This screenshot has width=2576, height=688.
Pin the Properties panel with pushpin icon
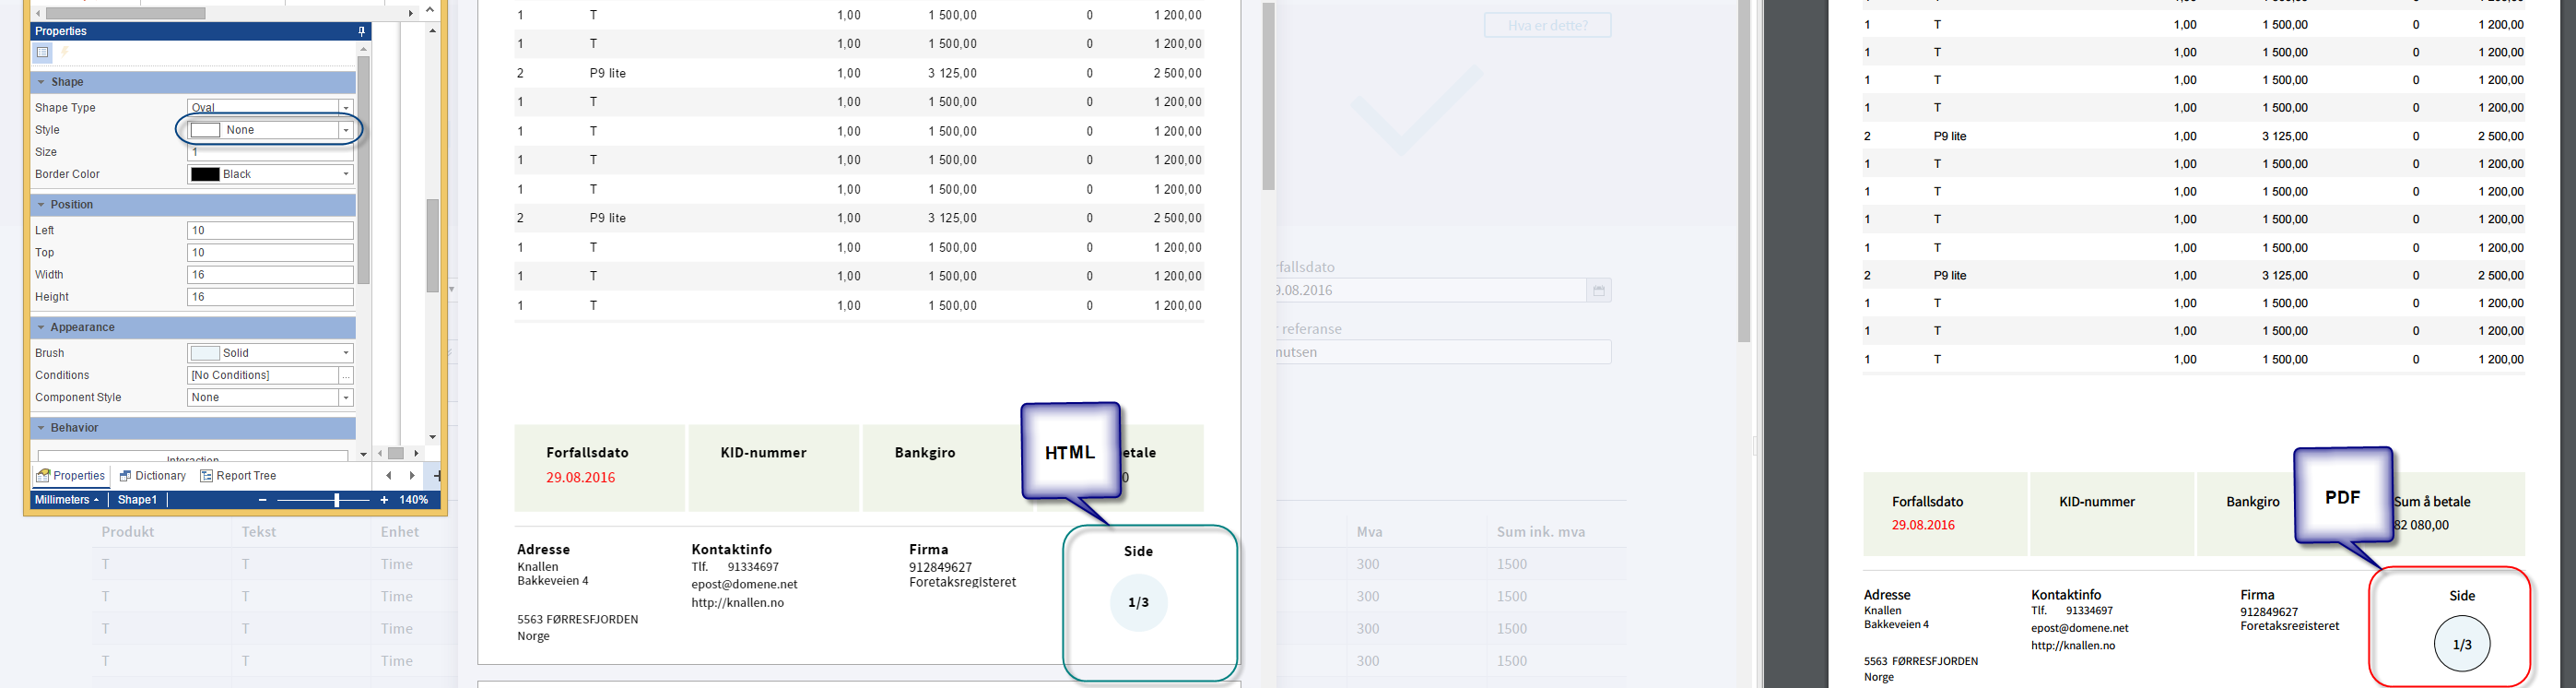coord(361,31)
